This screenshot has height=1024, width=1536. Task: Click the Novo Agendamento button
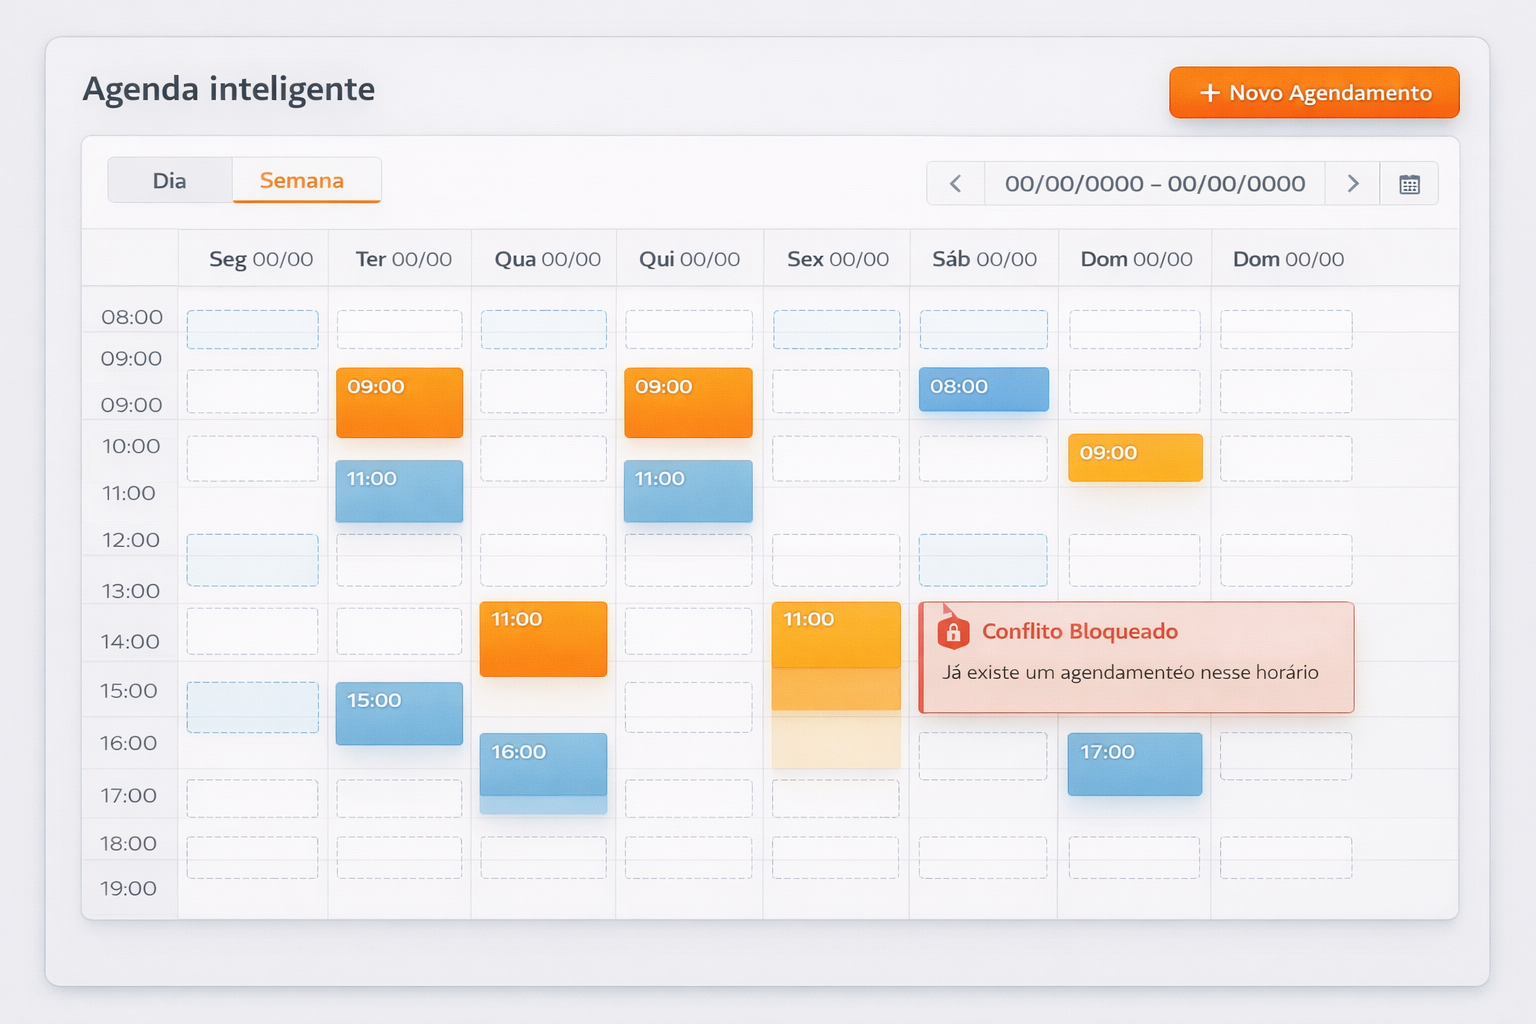1313,92
